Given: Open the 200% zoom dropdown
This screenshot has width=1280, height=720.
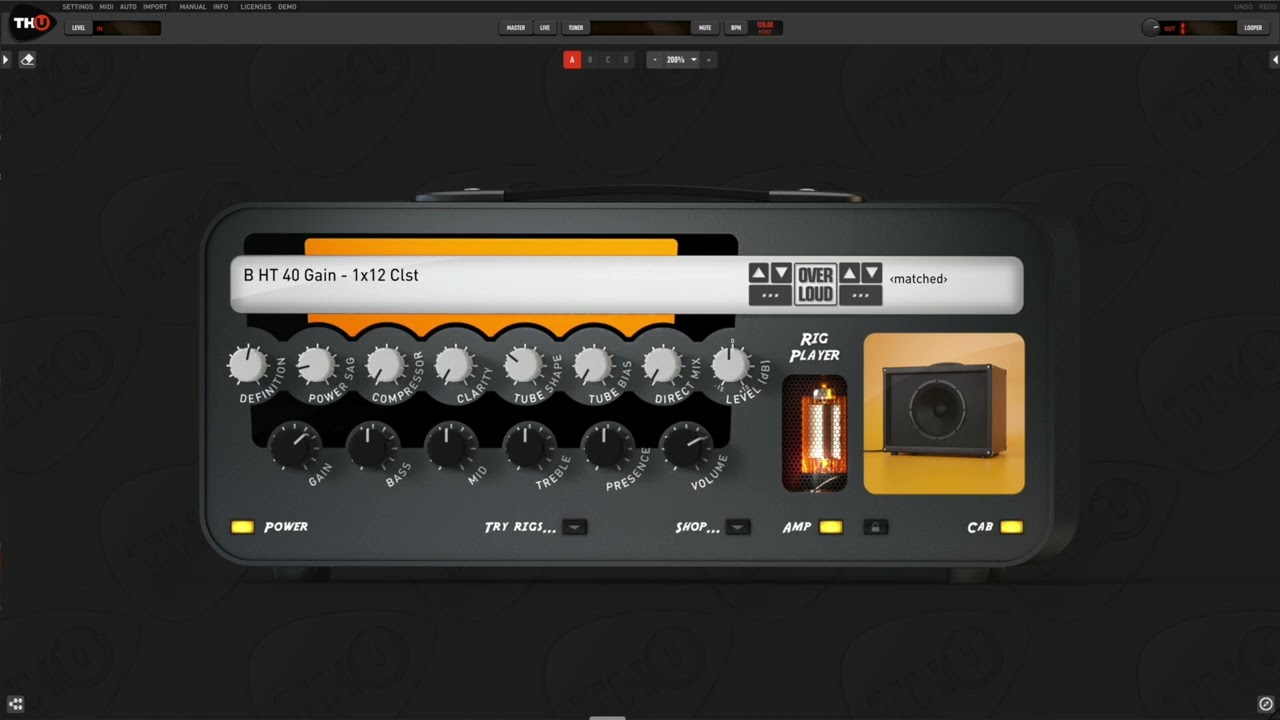Looking at the screenshot, I should (x=682, y=60).
